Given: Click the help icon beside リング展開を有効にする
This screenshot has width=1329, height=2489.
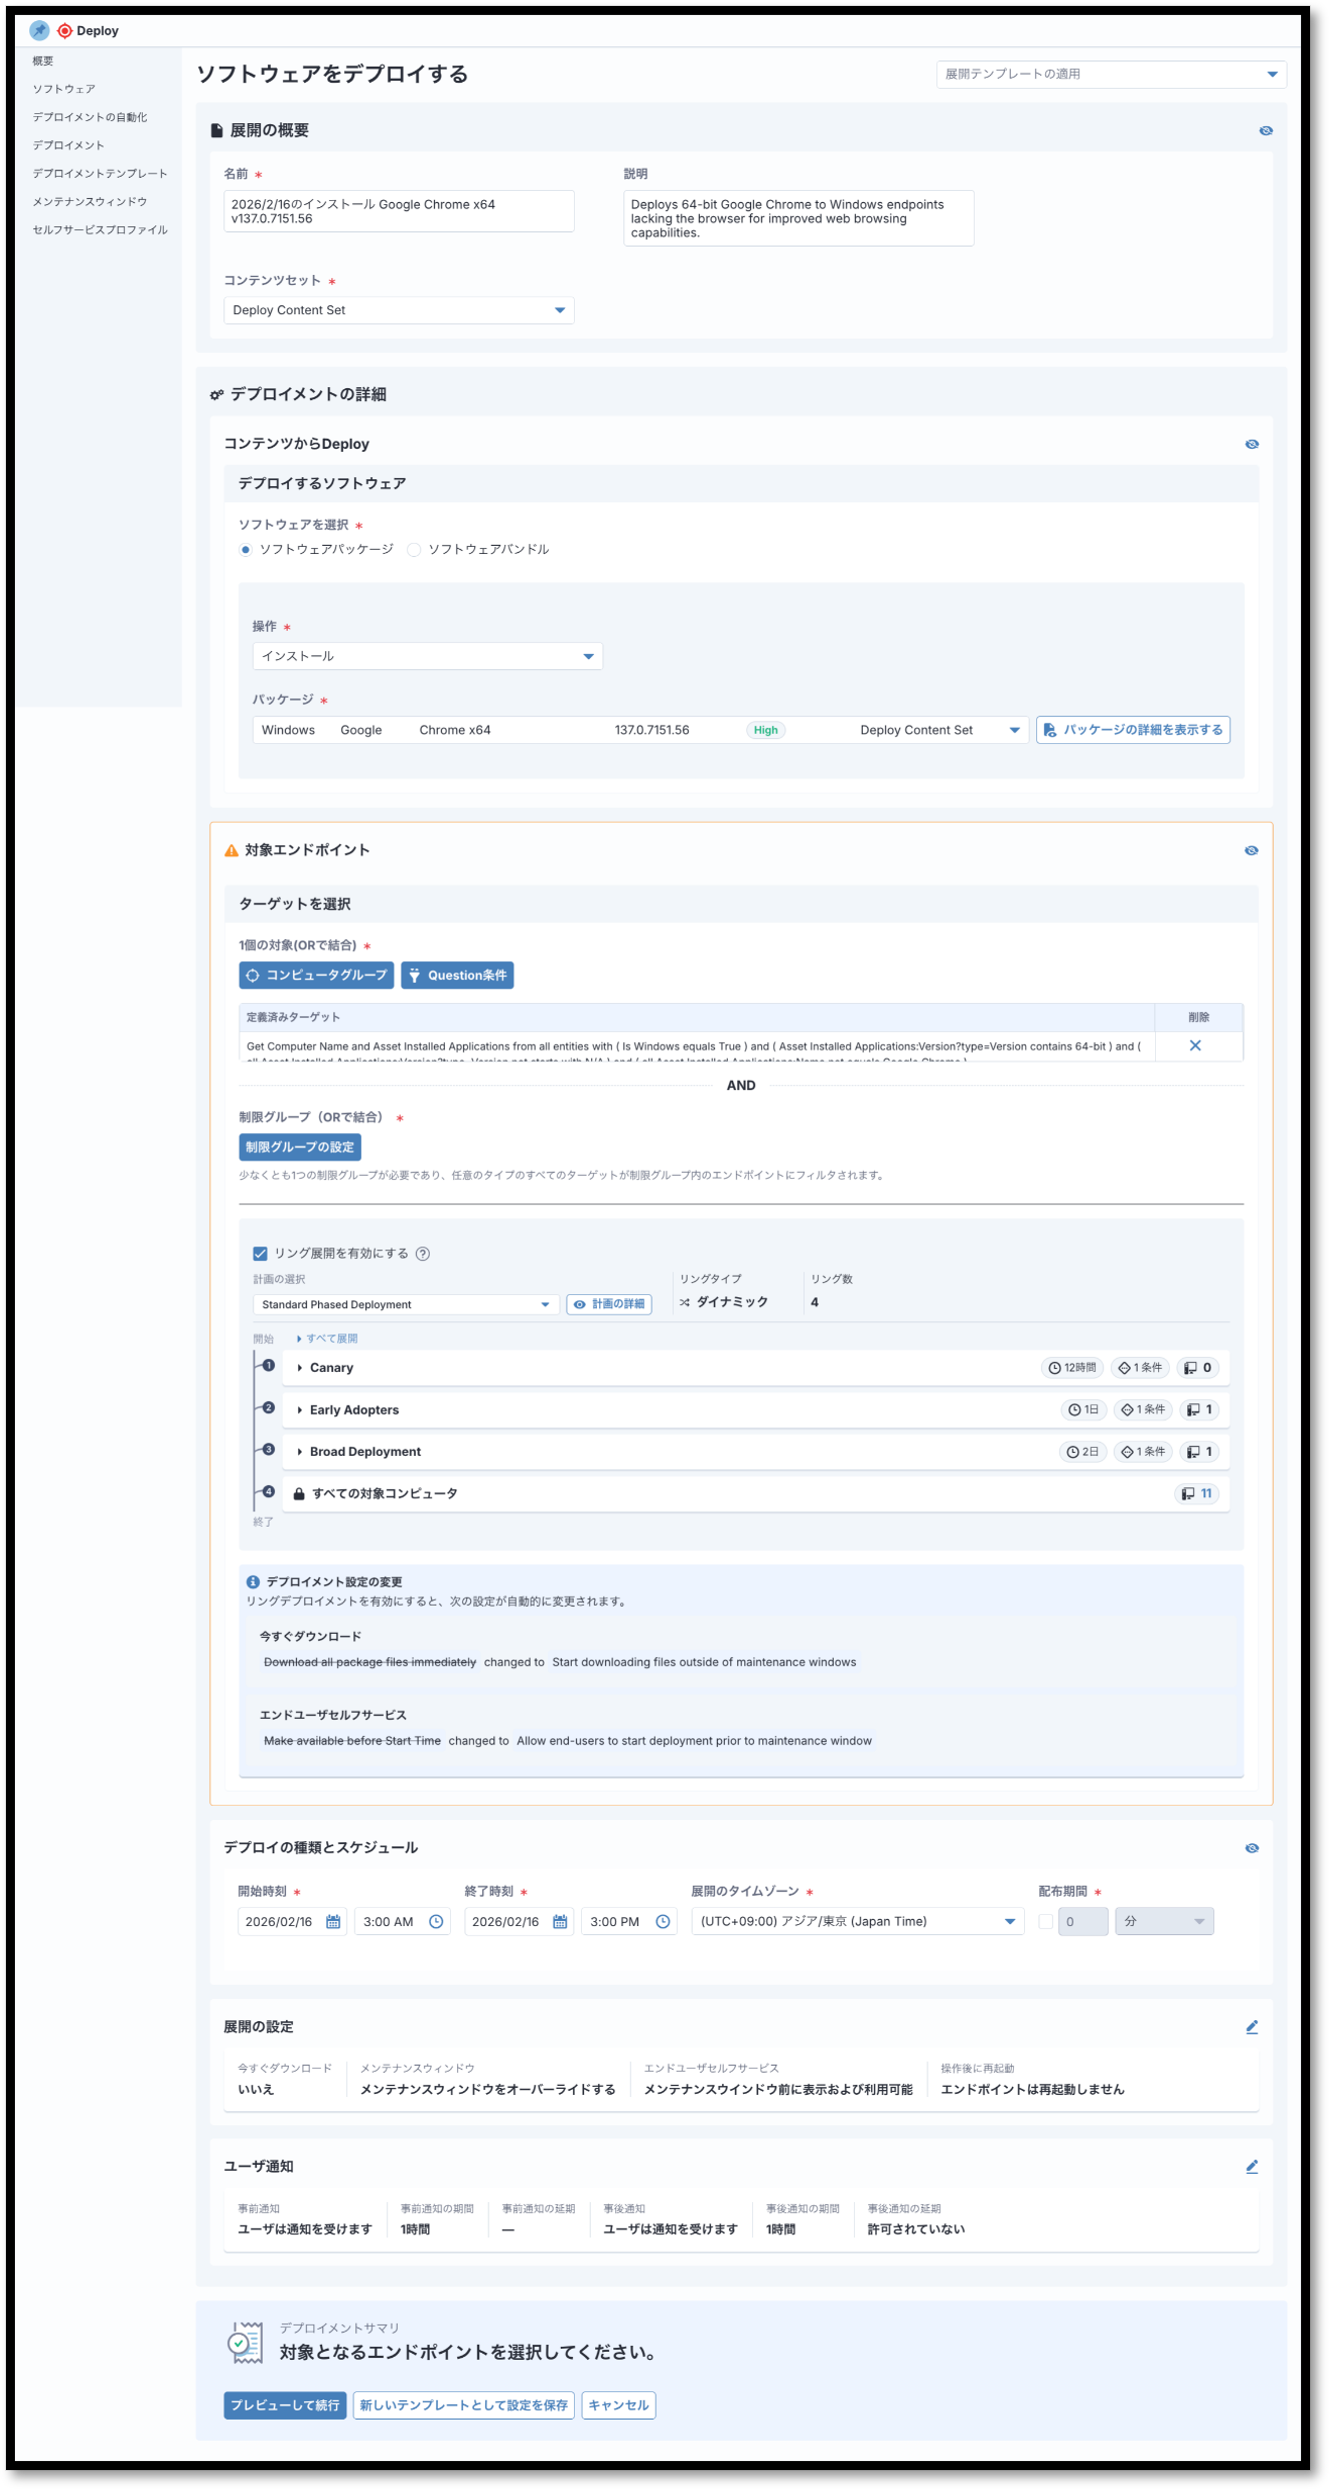Looking at the screenshot, I should point(423,1253).
